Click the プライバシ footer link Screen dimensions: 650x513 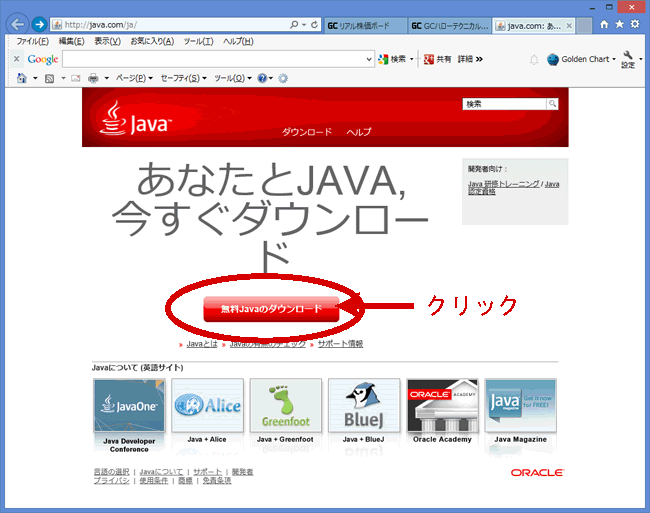click(111, 481)
